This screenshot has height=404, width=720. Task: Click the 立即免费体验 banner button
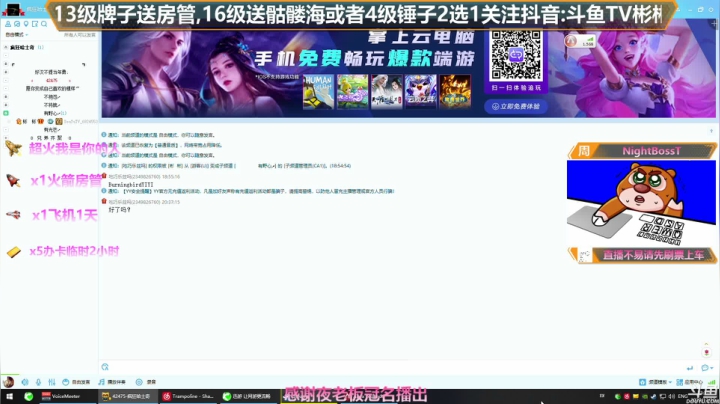tap(516, 107)
